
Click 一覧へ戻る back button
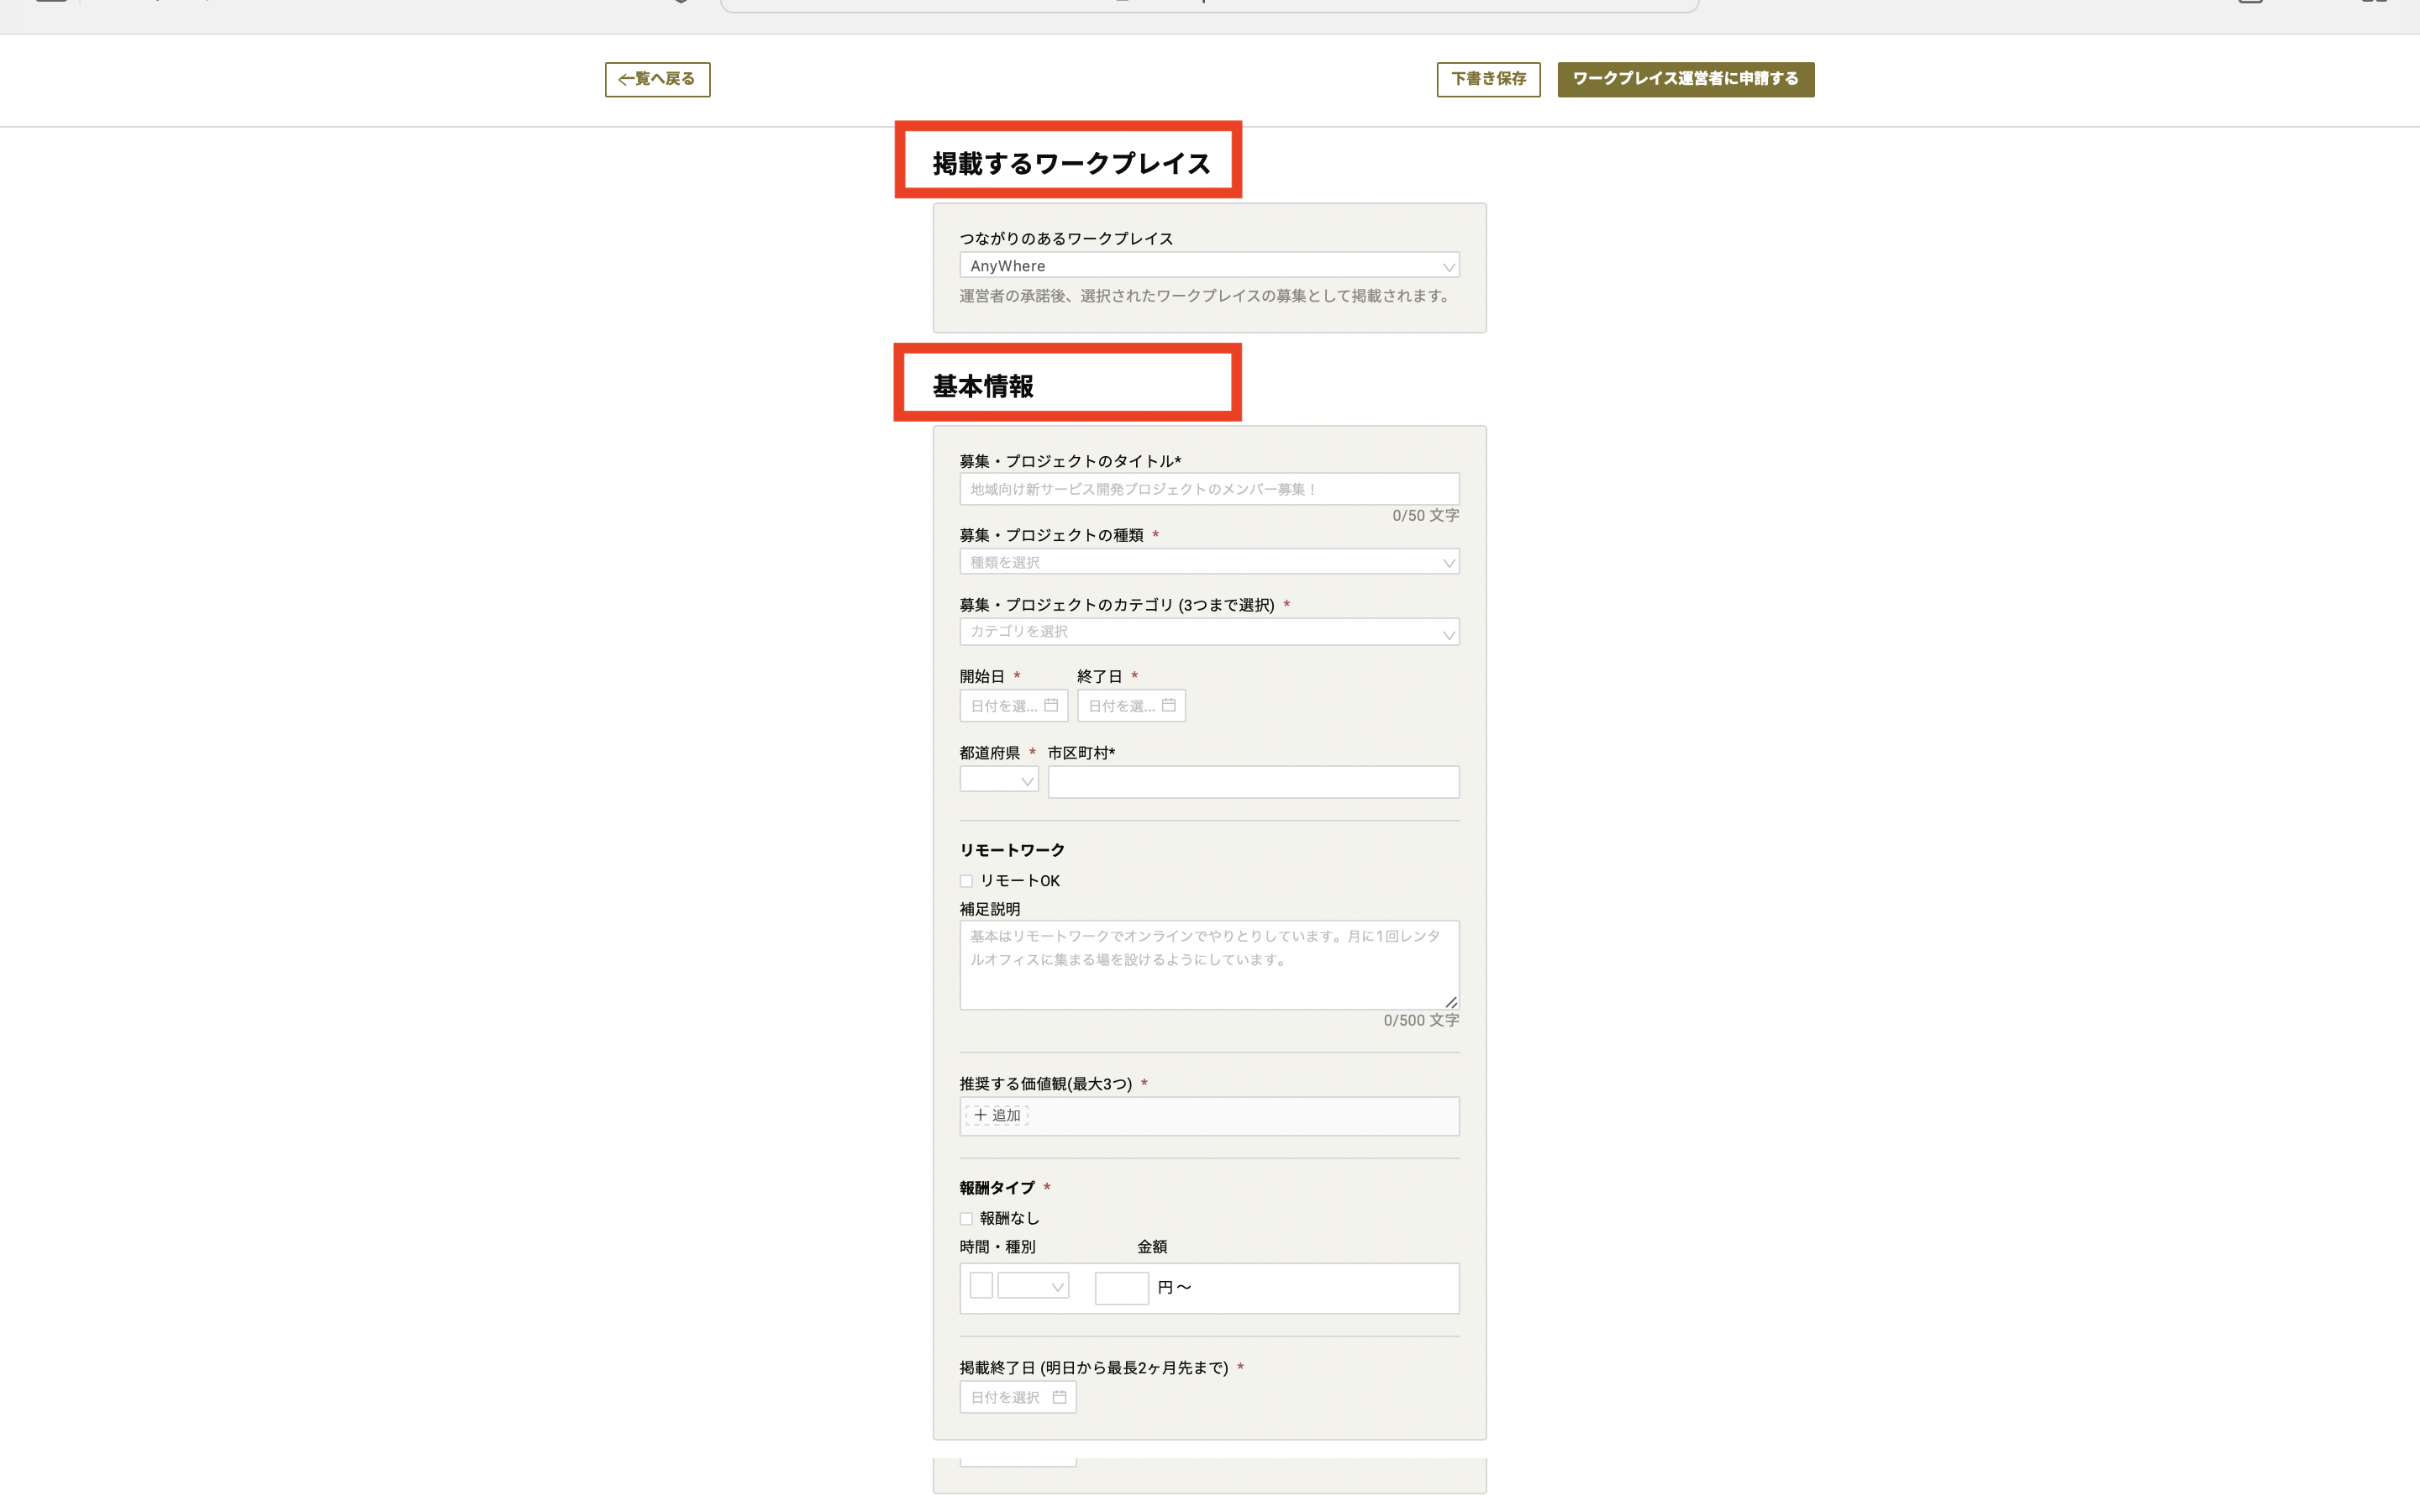click(657, 79)
